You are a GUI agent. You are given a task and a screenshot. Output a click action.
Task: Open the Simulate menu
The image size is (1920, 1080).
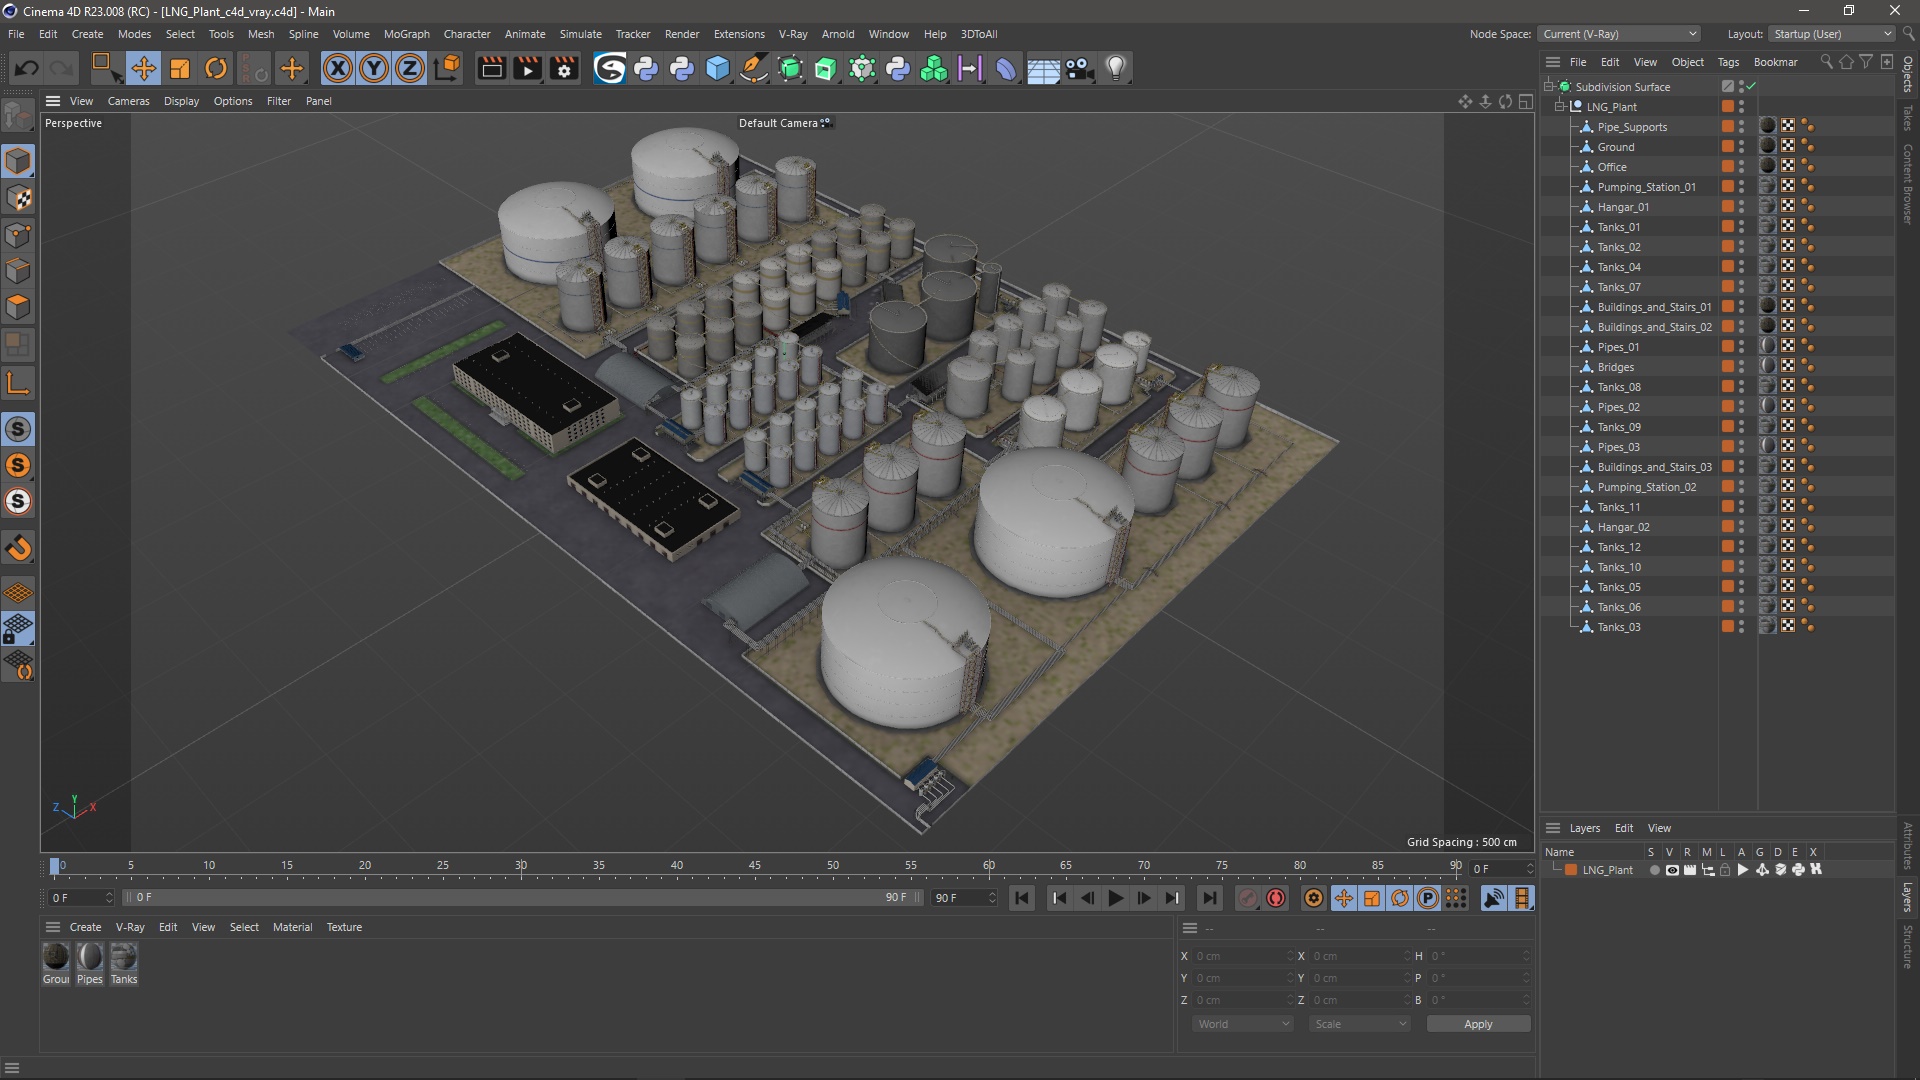click(x=580, y=34)
